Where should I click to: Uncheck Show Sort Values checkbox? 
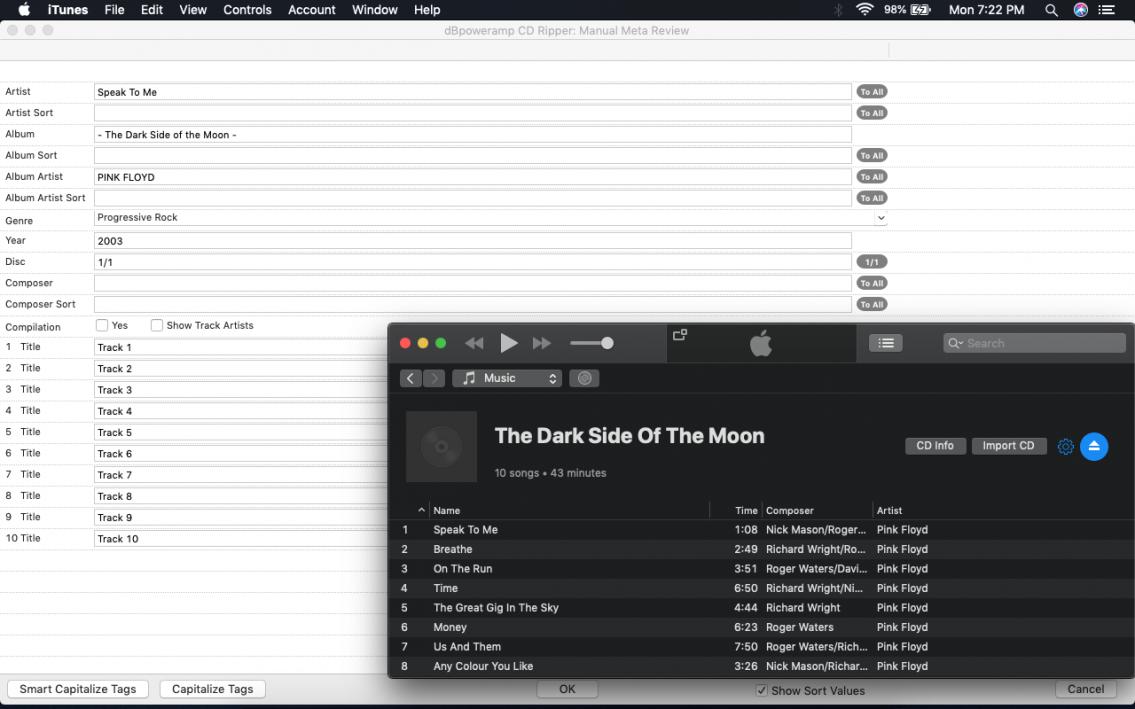pos(761,690)
